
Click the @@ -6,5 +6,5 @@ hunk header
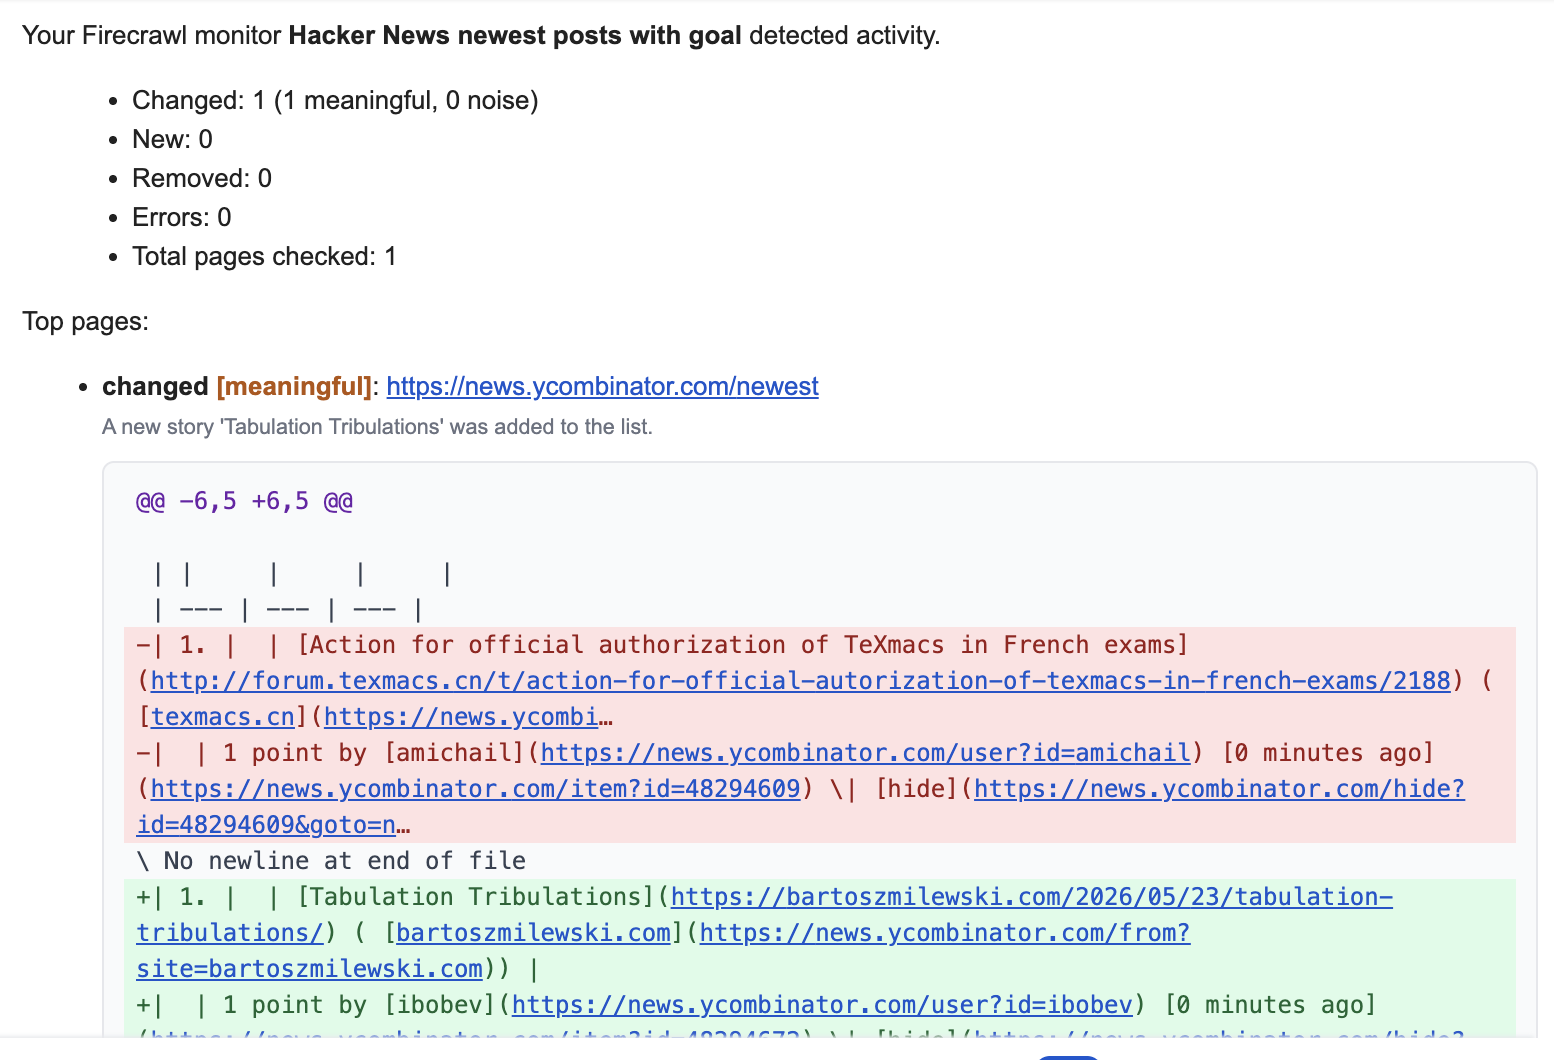tap(244, 501)
